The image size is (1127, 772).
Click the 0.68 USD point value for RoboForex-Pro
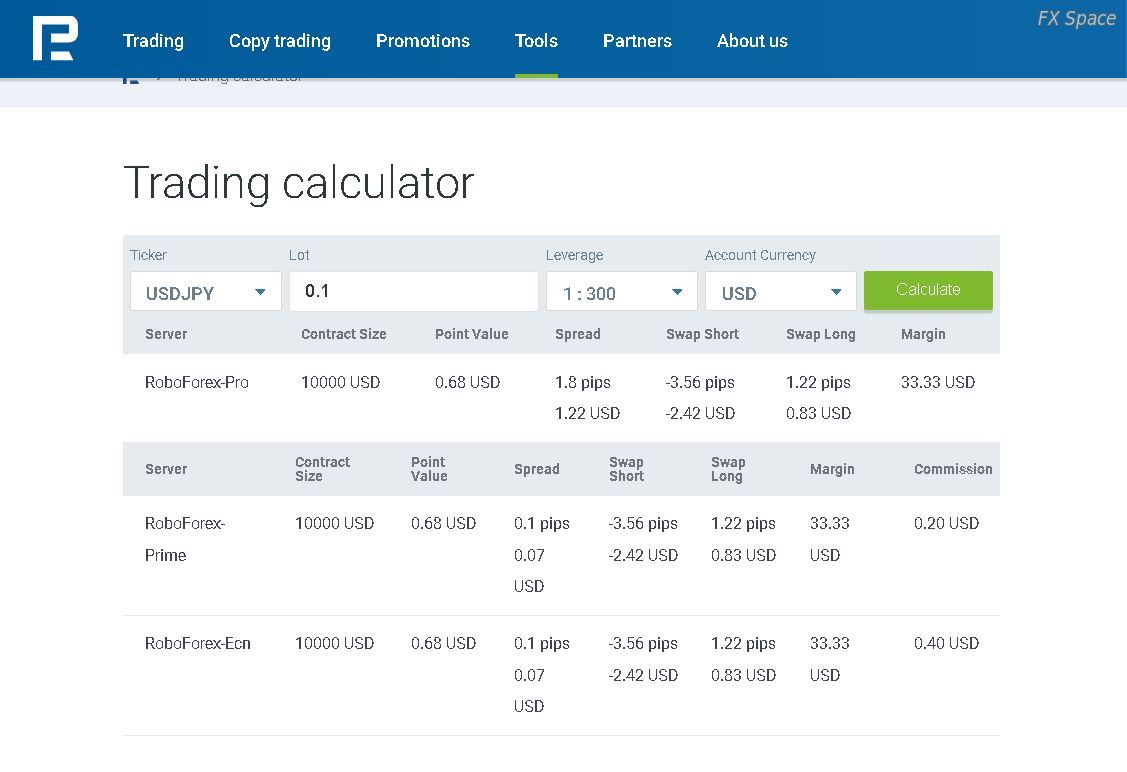pyautogui.click(x=467, y=382)
